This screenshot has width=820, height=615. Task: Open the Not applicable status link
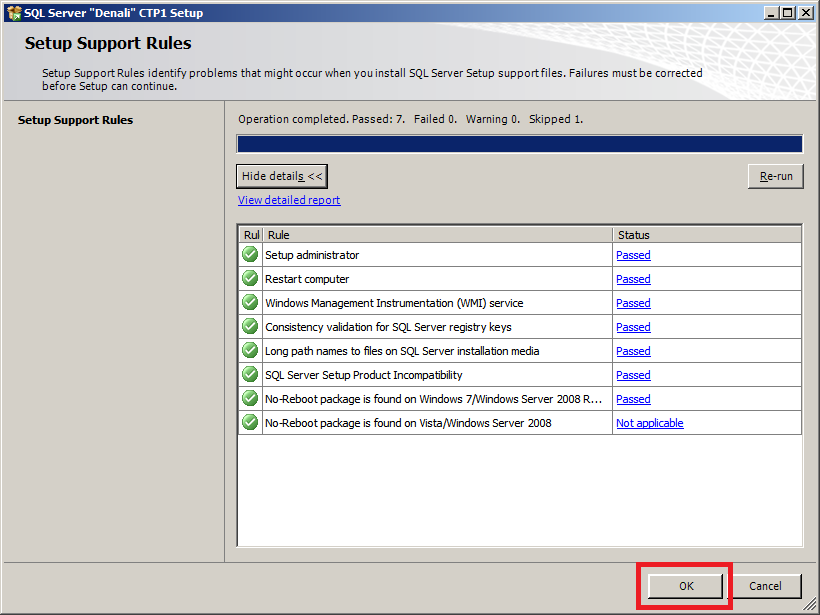[650, 423]
